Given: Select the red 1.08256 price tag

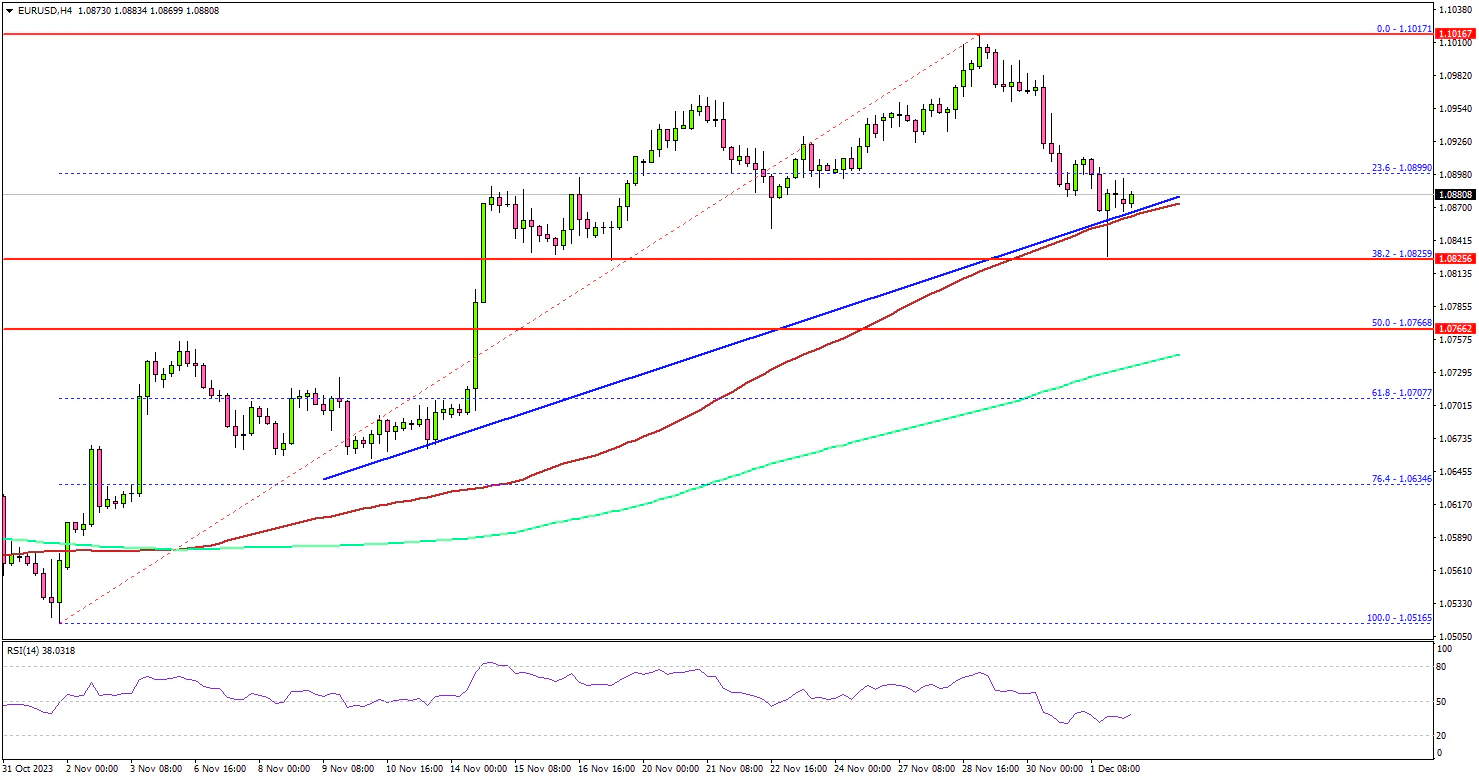Looking at the screenshot, I should pos(1454,258).
